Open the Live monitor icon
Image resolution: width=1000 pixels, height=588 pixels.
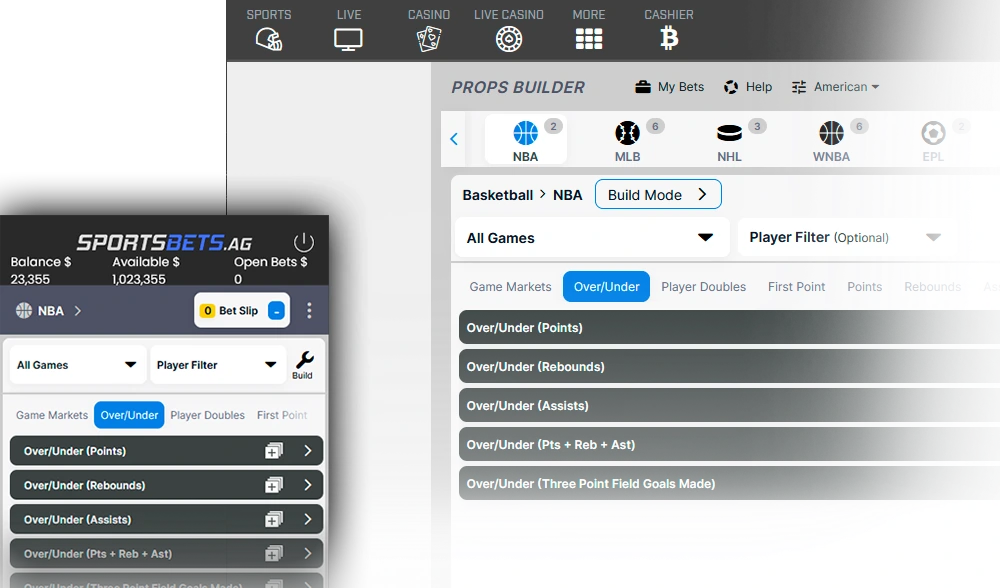(x=348, y=40)
